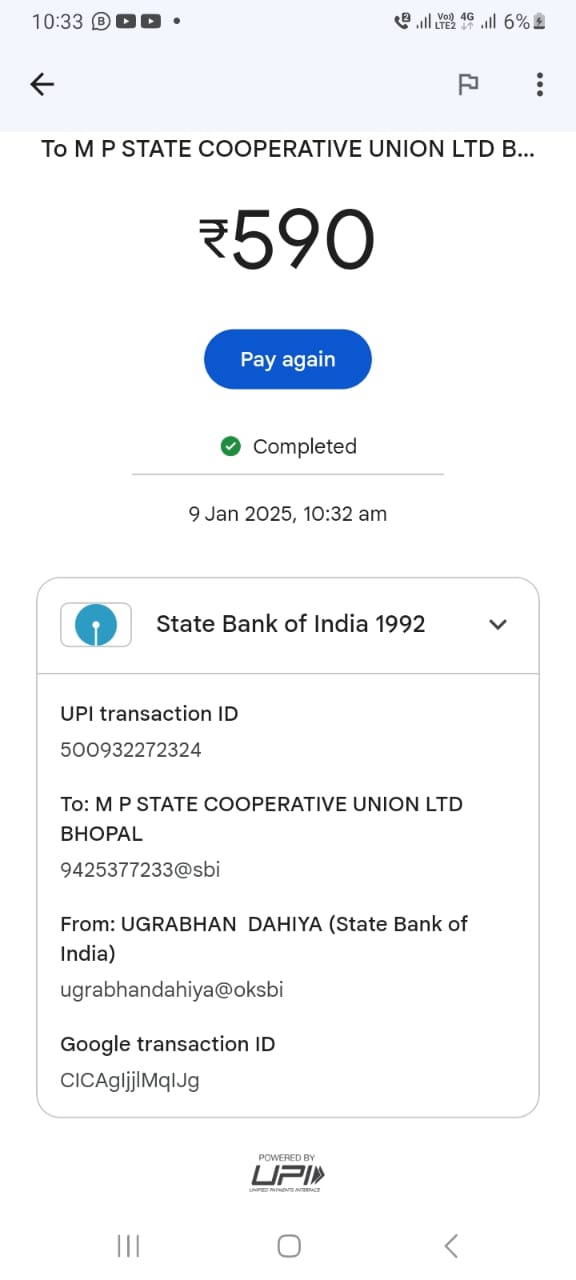Tap the 9 Jan 2025 timestamp

(x=288, y=514)
